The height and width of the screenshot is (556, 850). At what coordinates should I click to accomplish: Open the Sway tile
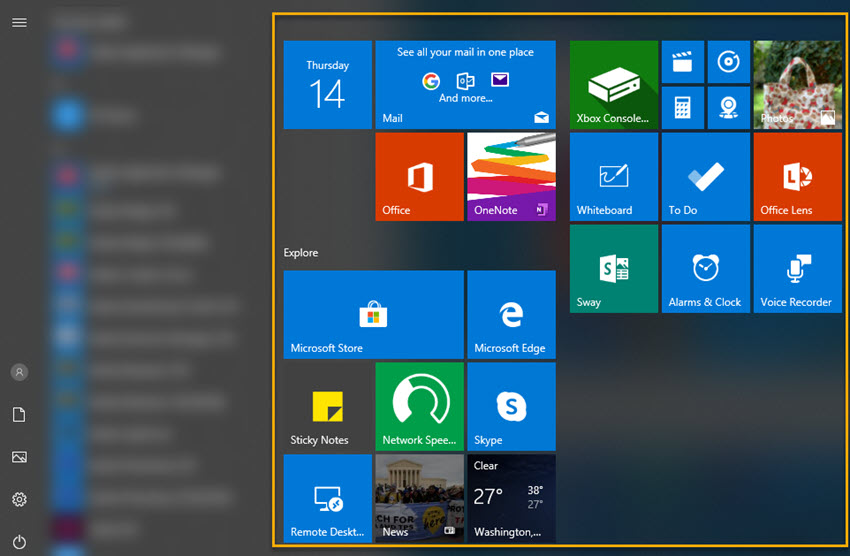pyautogui.click(x=614, y=269)
